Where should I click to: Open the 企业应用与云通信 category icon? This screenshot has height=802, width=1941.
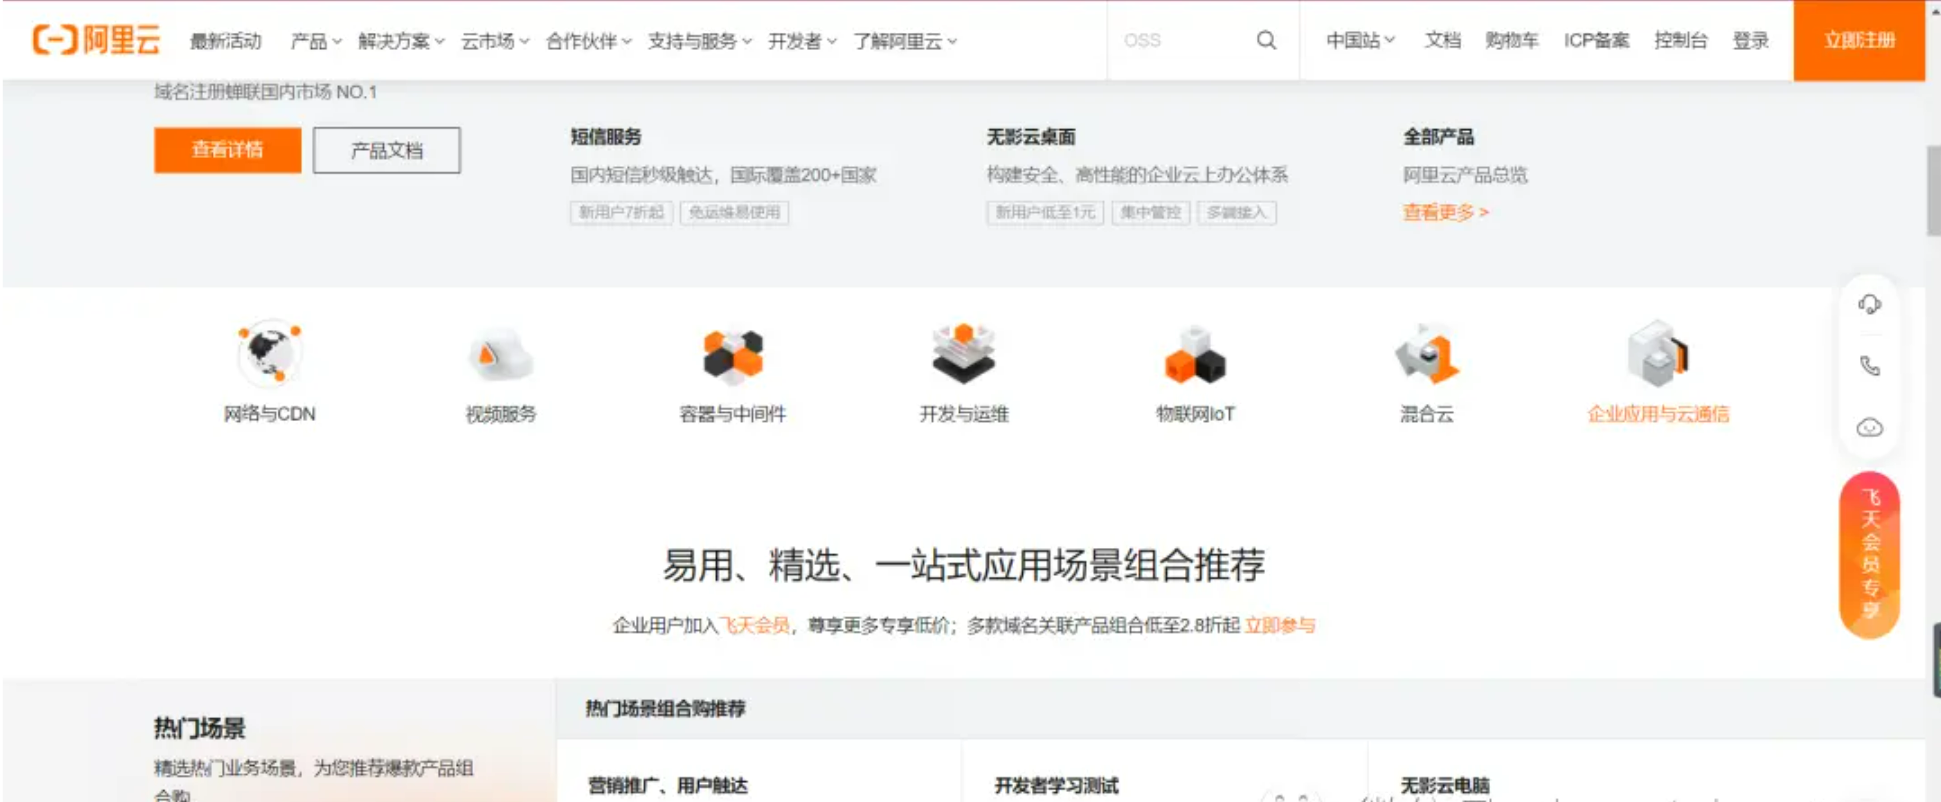[1658, 353]
